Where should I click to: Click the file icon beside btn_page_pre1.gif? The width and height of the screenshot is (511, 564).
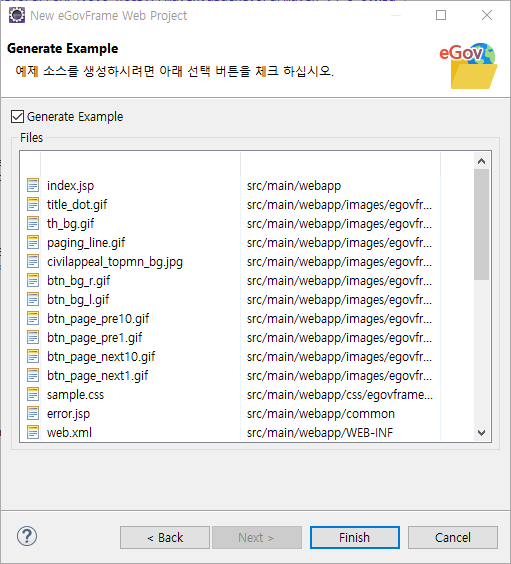(x=33, y=337)
